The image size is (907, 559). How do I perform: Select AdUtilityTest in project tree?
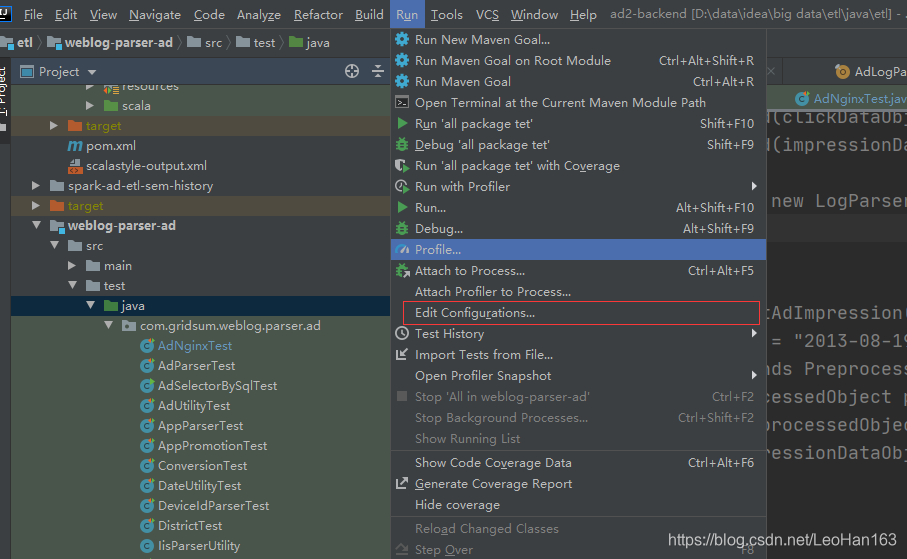tap(194, 406)
